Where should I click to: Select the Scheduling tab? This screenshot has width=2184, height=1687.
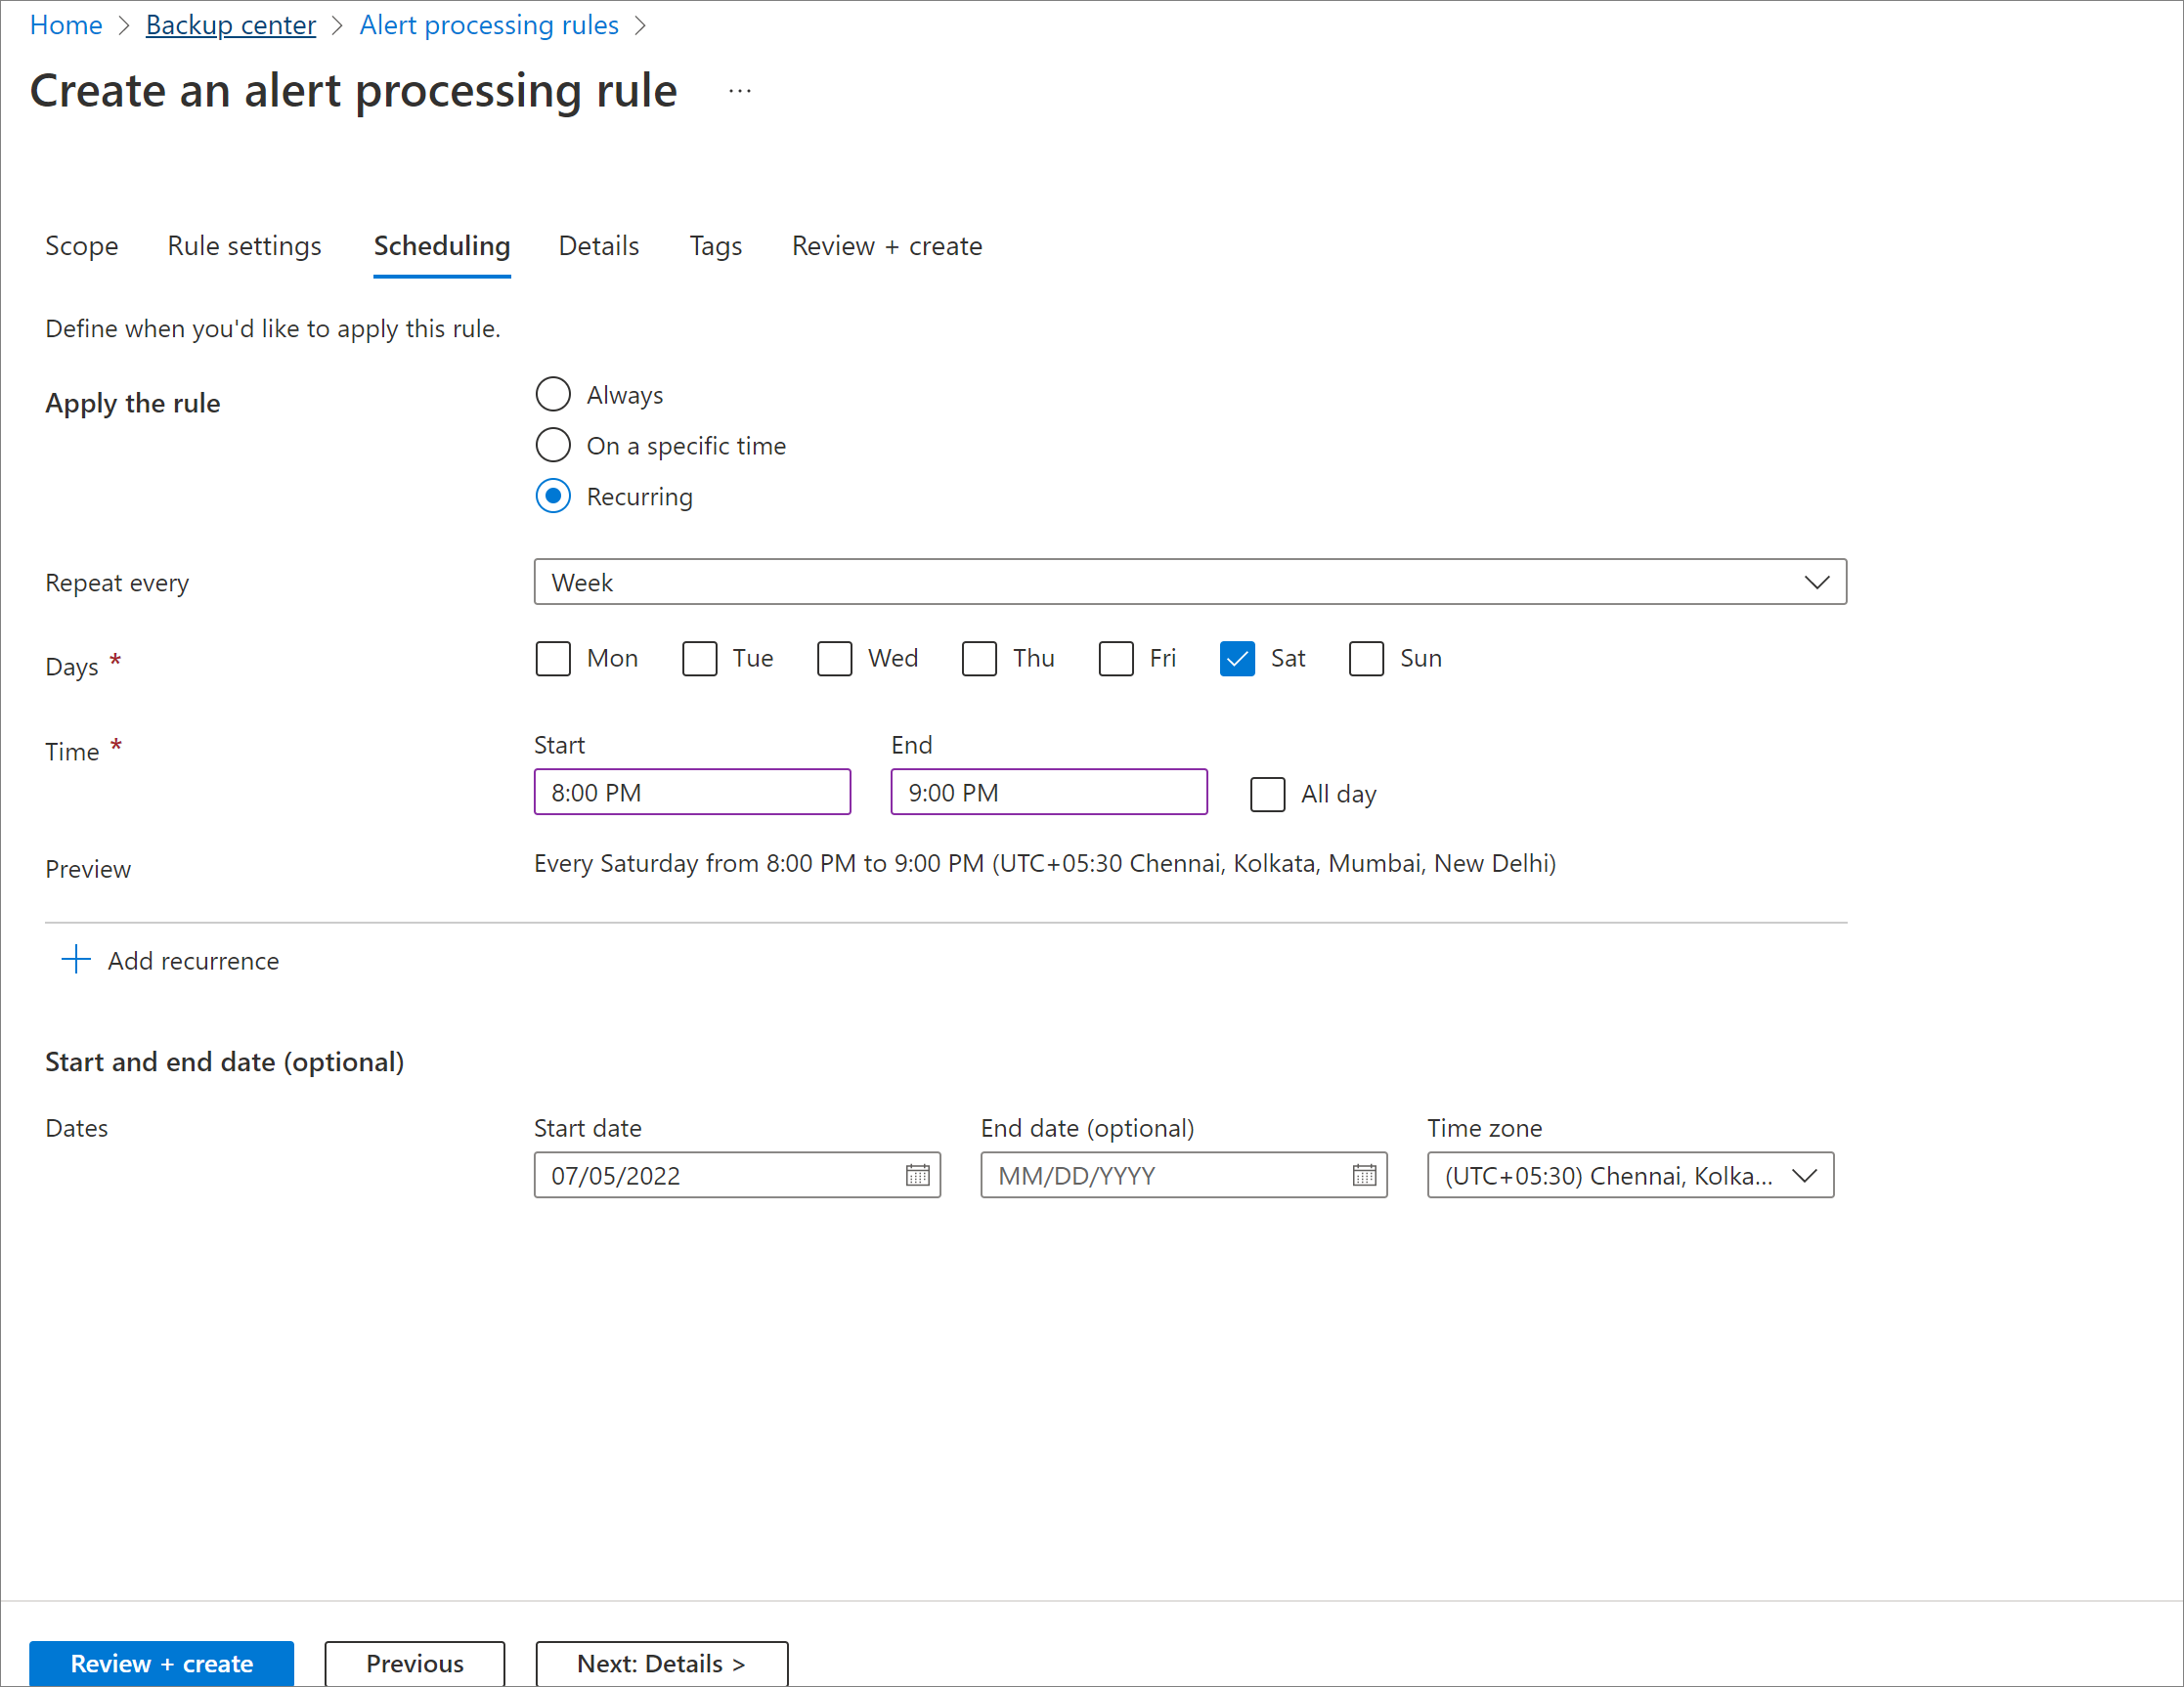point(440,246)
